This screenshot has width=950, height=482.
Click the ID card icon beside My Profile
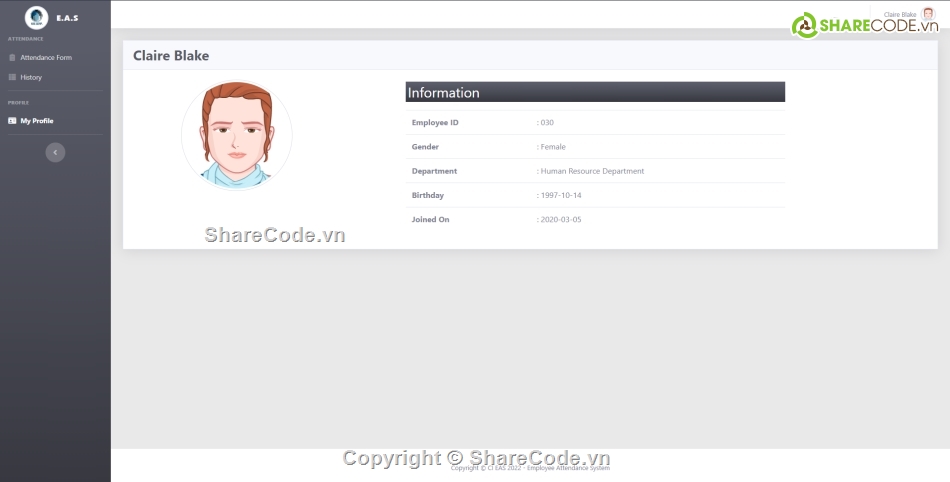point(12,121)
